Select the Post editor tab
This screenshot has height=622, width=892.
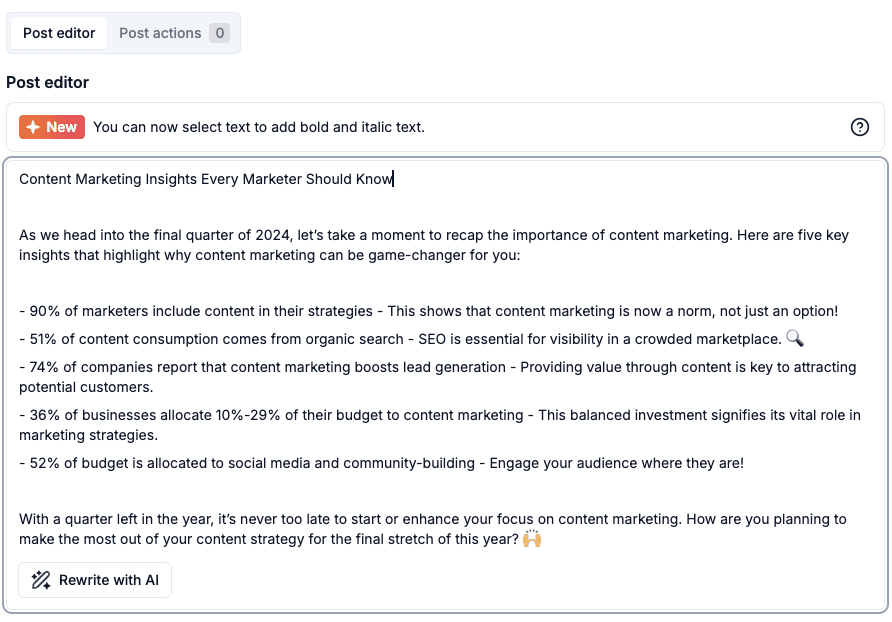tap(58, 32)
